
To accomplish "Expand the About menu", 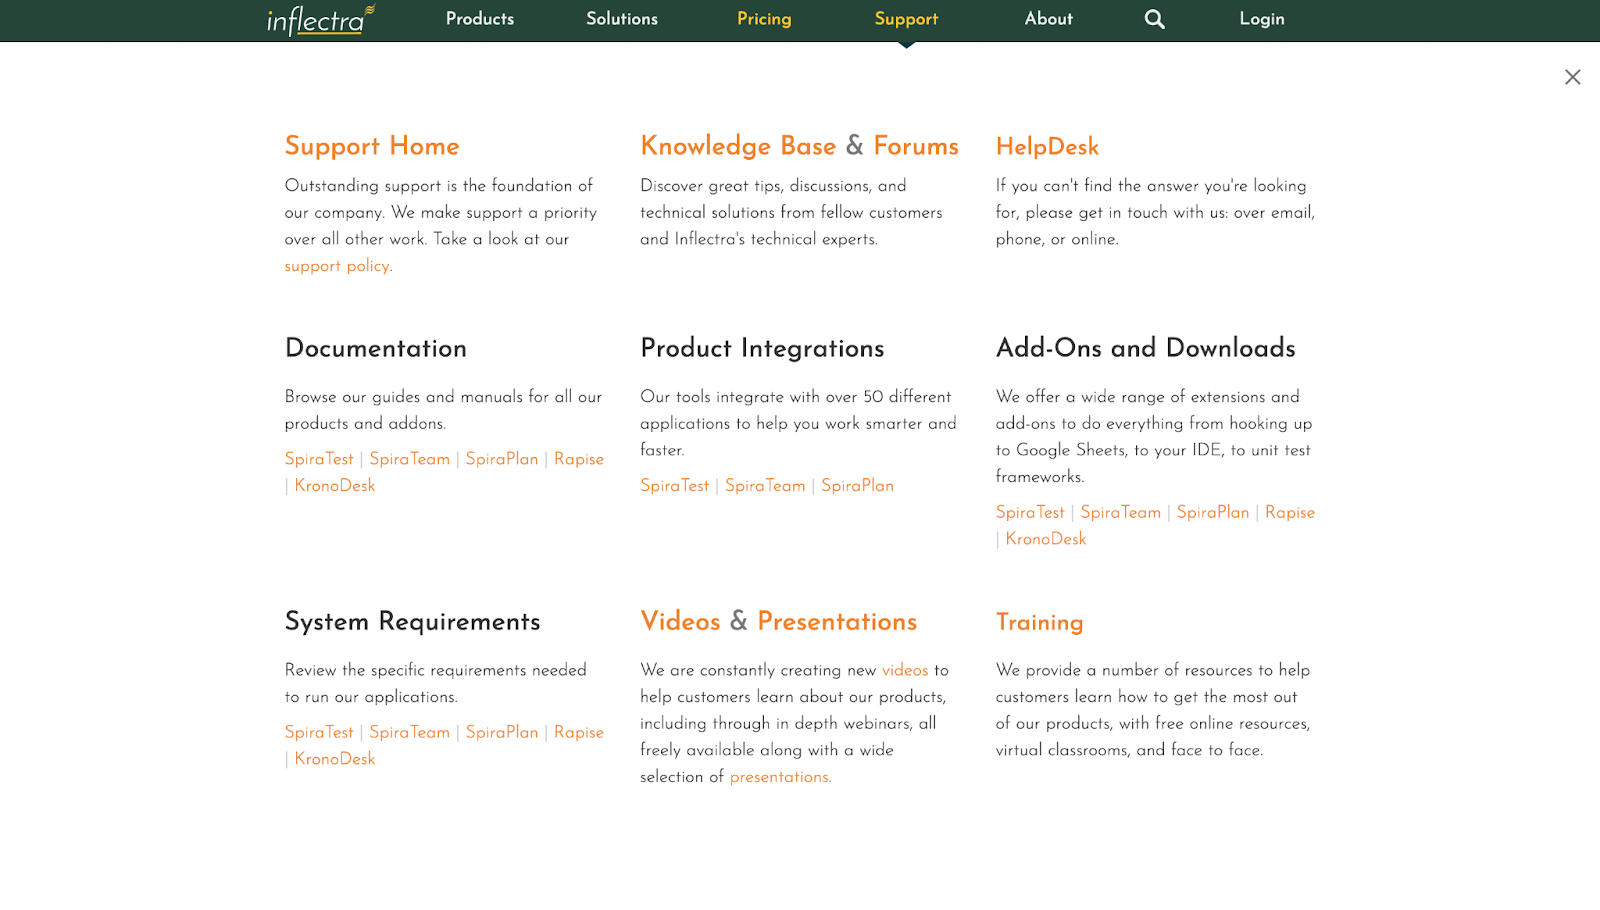I will tap(1048, 19).
